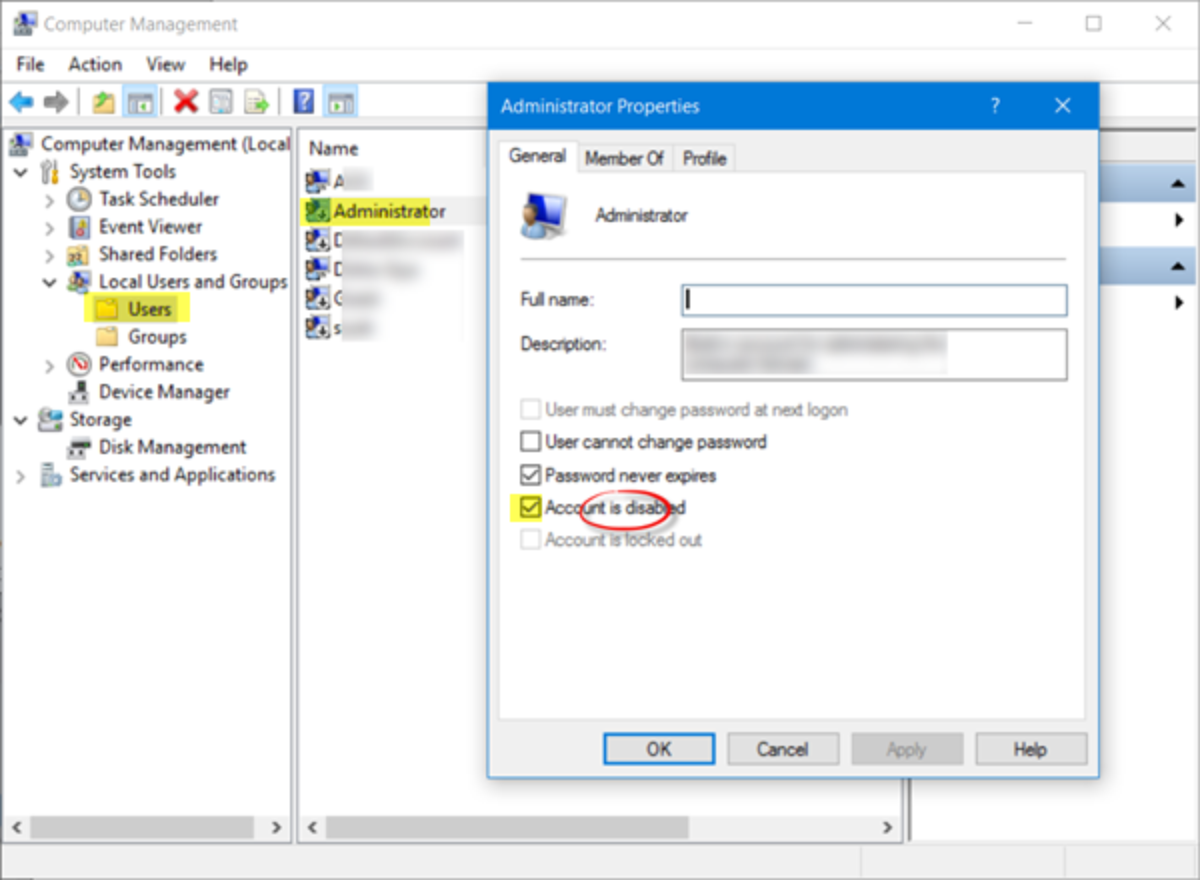
Task: Open the View menu
Action: click(166, 64)
